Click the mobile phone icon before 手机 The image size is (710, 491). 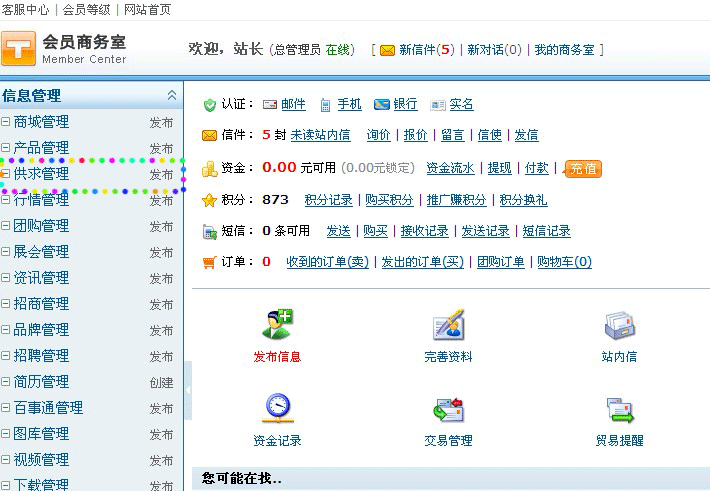click(325, 105)
